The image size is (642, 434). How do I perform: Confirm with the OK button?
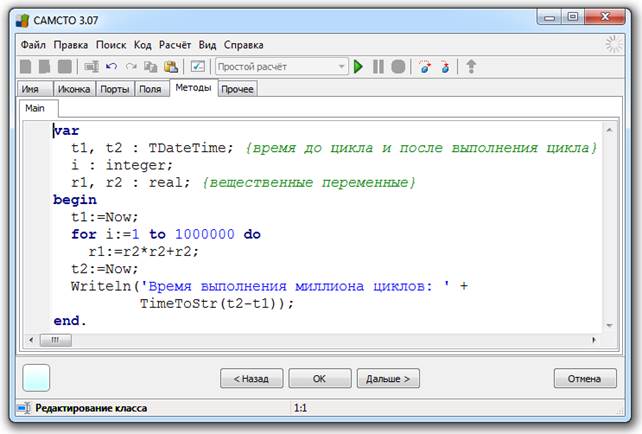320,378
